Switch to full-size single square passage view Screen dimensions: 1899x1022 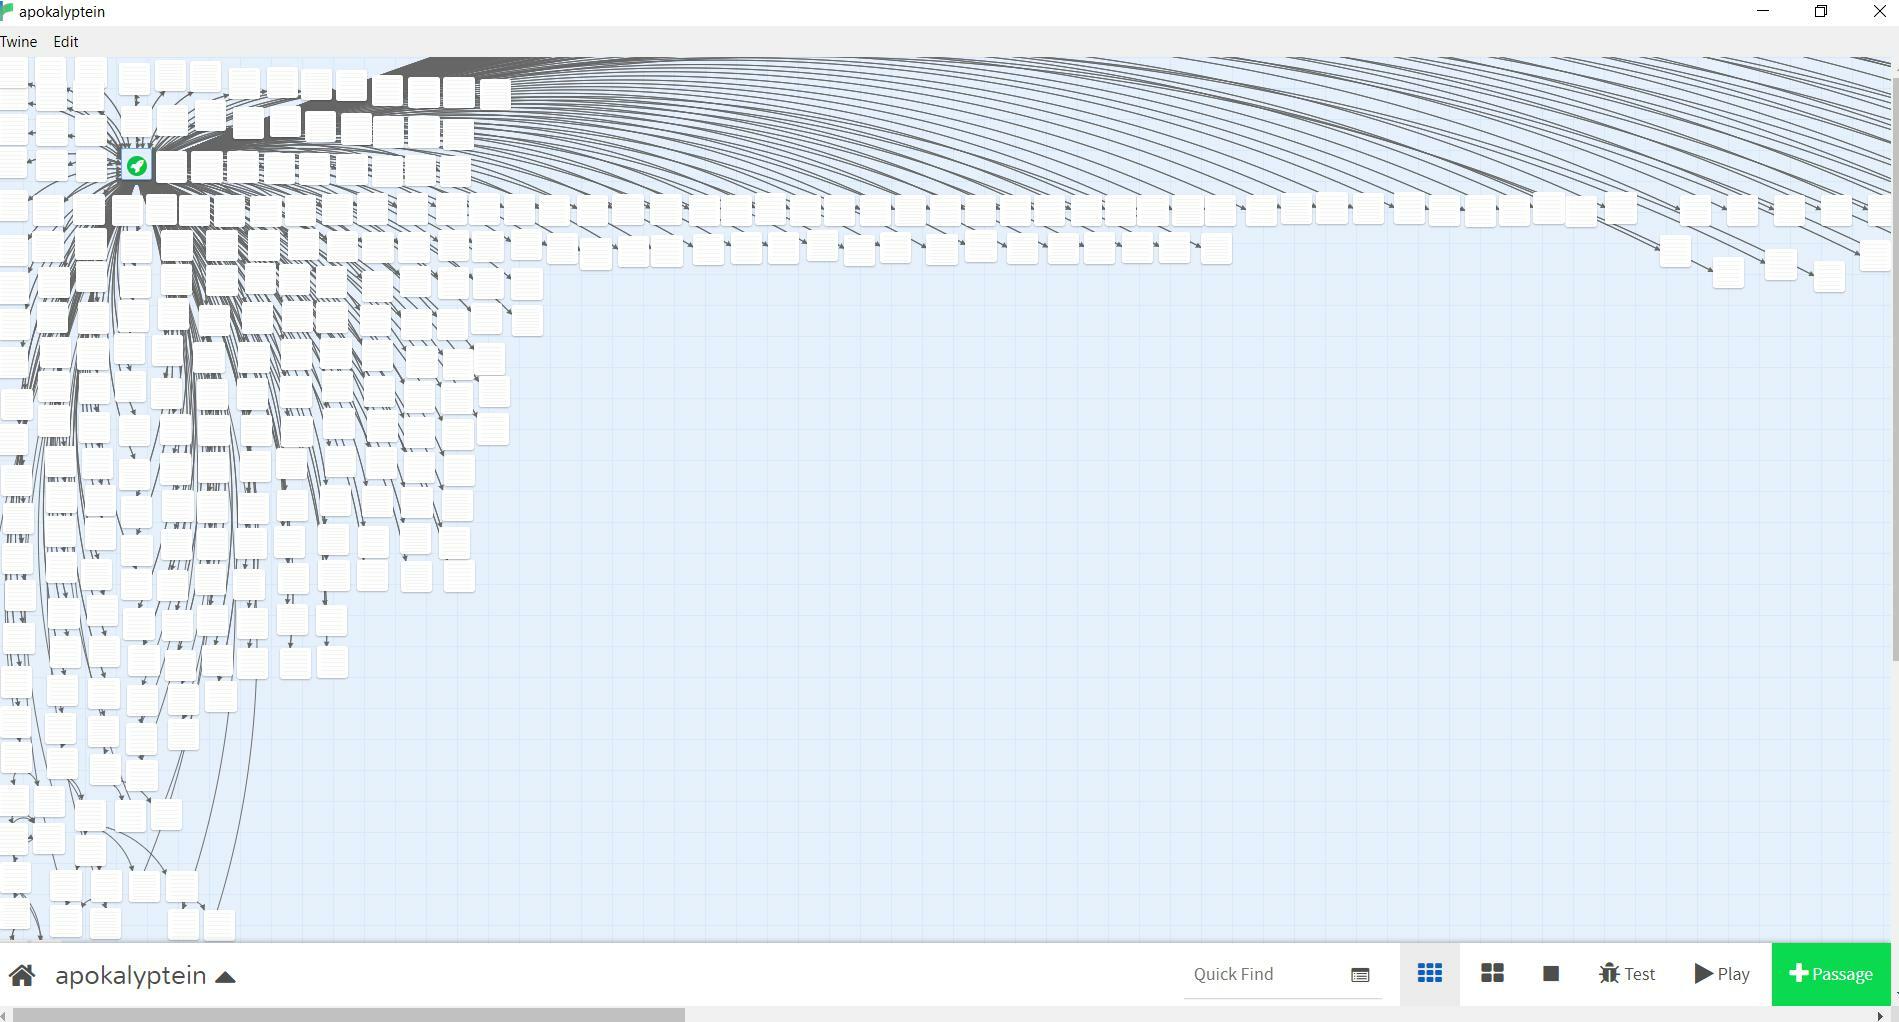pos(1550,974)
